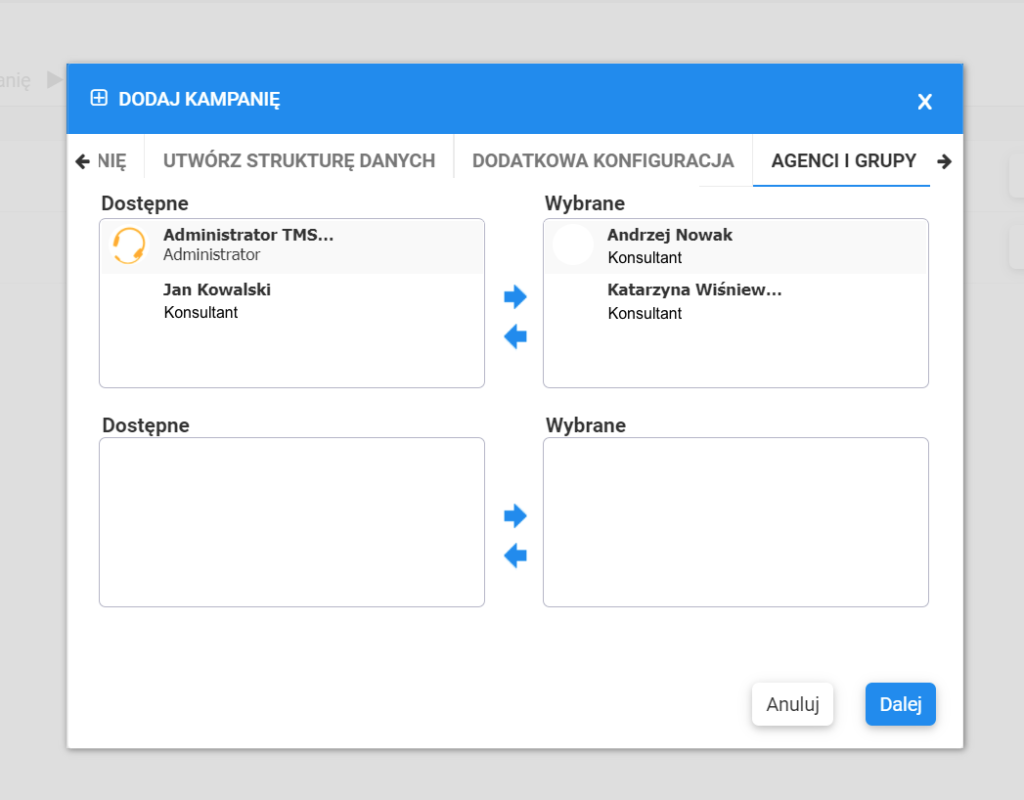Move selected agent left to Dostępne list
This screenshot has height=800, width=1024.
[x=515, y=337]
